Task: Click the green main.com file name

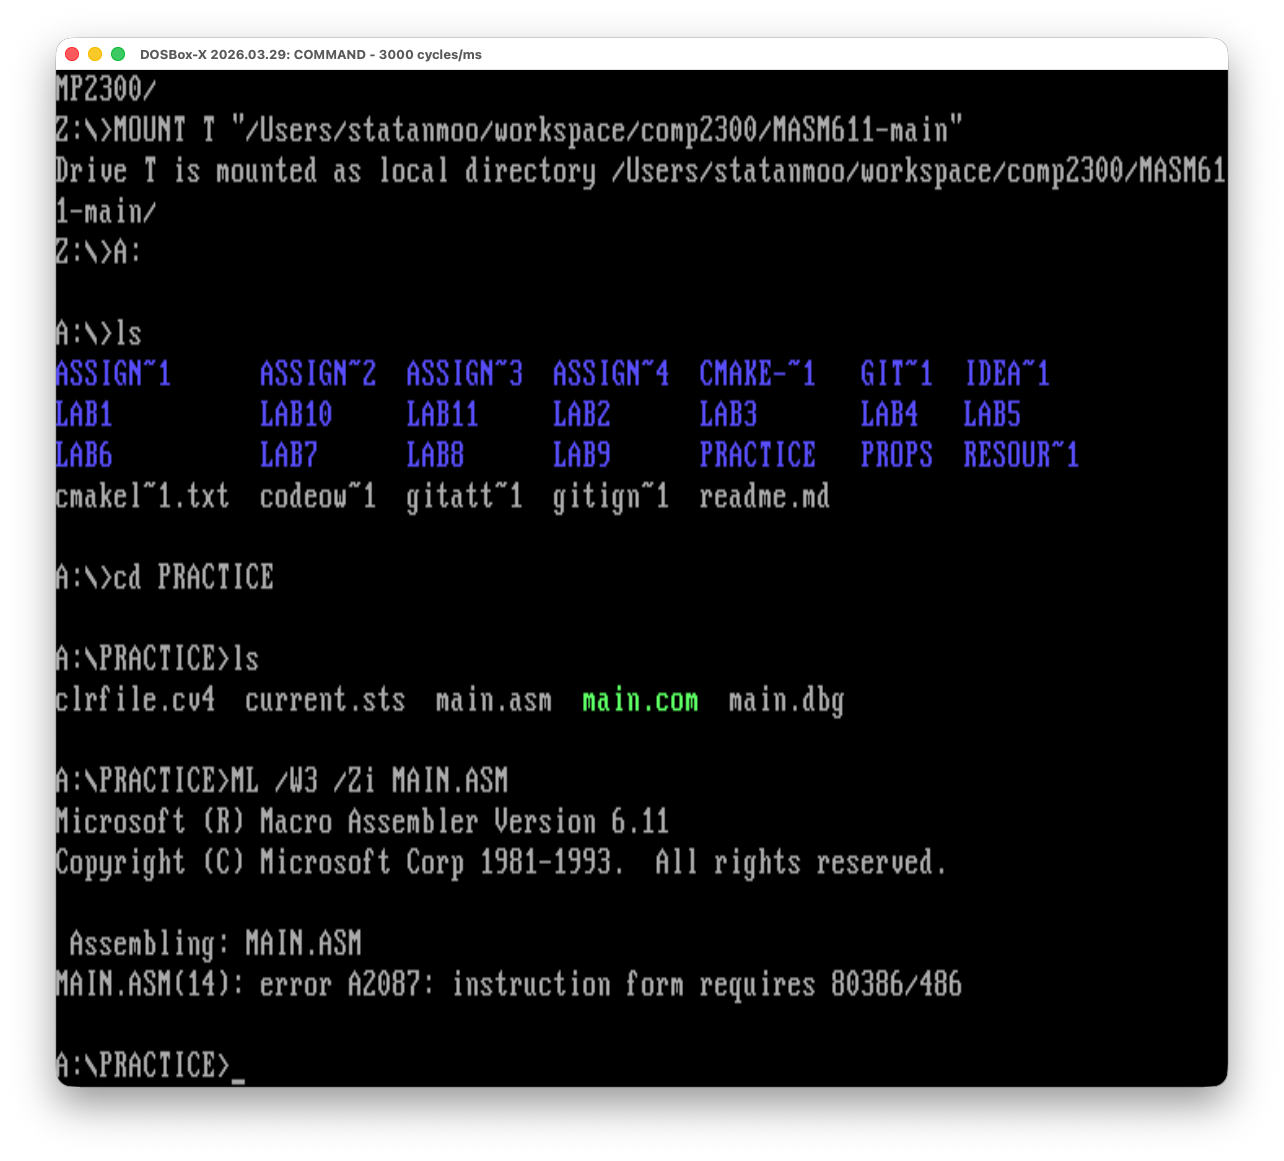Action: 640,699
